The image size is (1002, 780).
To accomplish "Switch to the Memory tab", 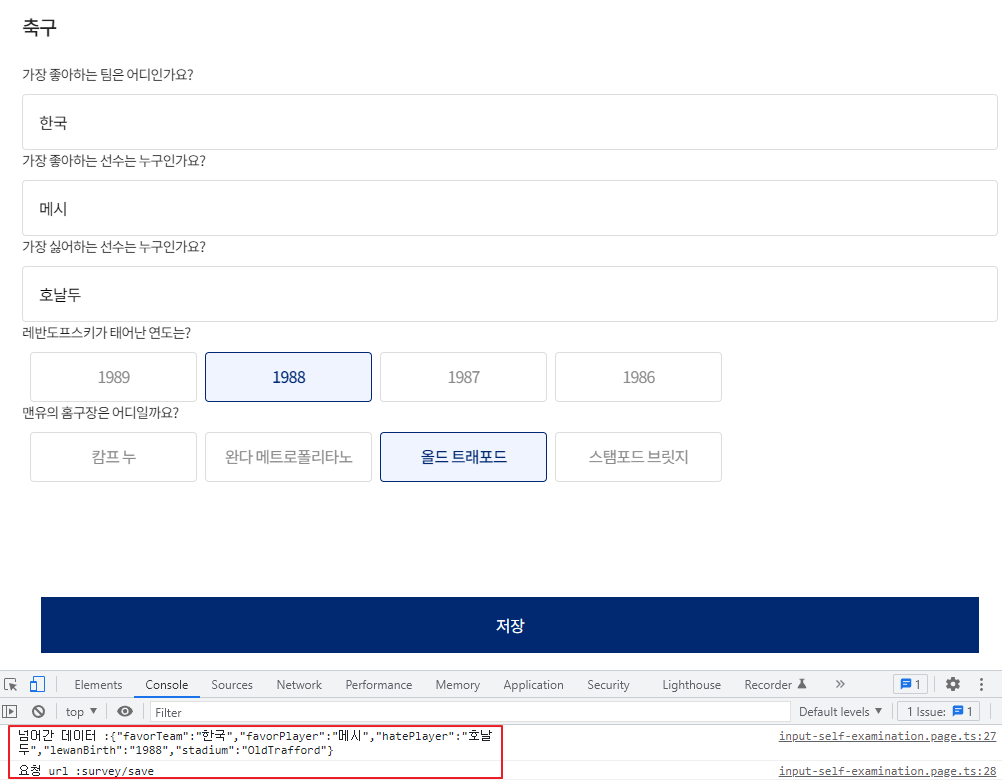I will [458, 684].
